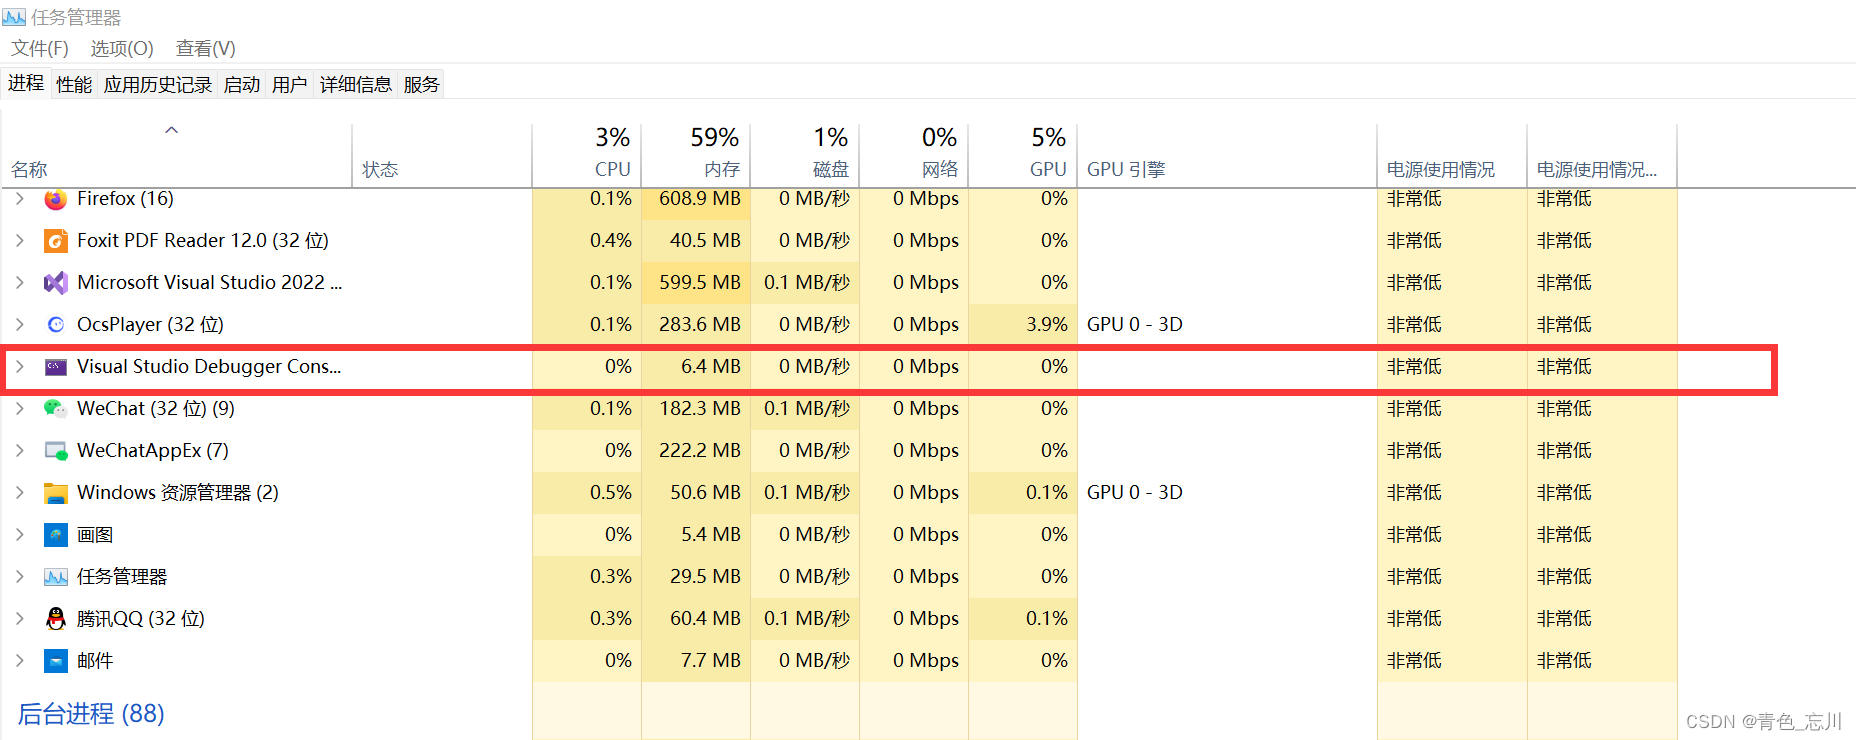The width and height of the screenshot is (1856, 740).
Task: Select the 邮件 7.7 MB memory cell
Action: tap(696, 661)
